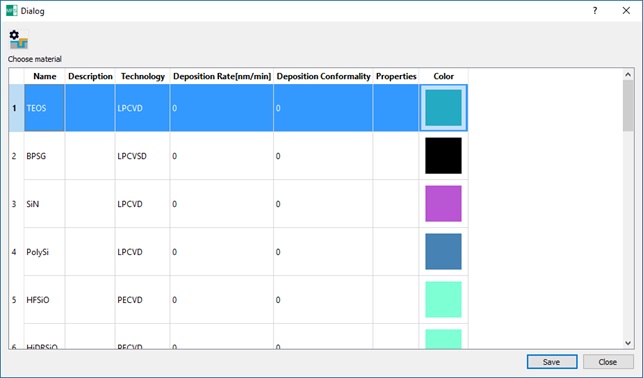
Task: Open the HFSiO mint color swatch
Action: tap(443, 300)
